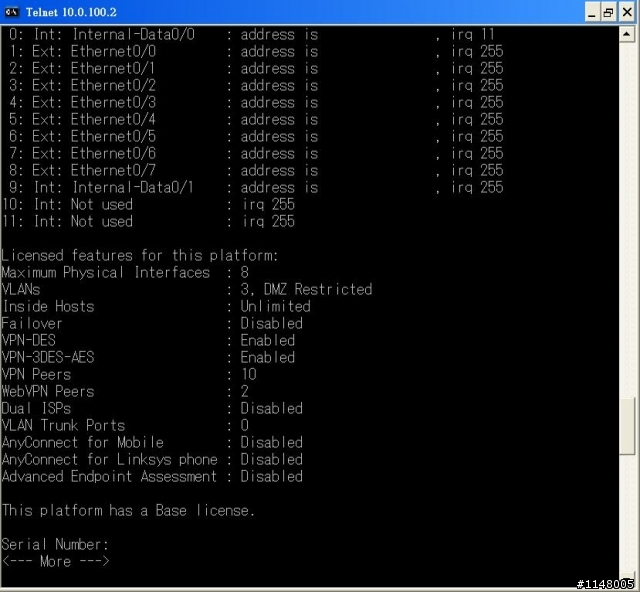Click the '10: Int: Not used' line
Image resolution: width=640 pixels, height=592 pixels.
point(149,204)
